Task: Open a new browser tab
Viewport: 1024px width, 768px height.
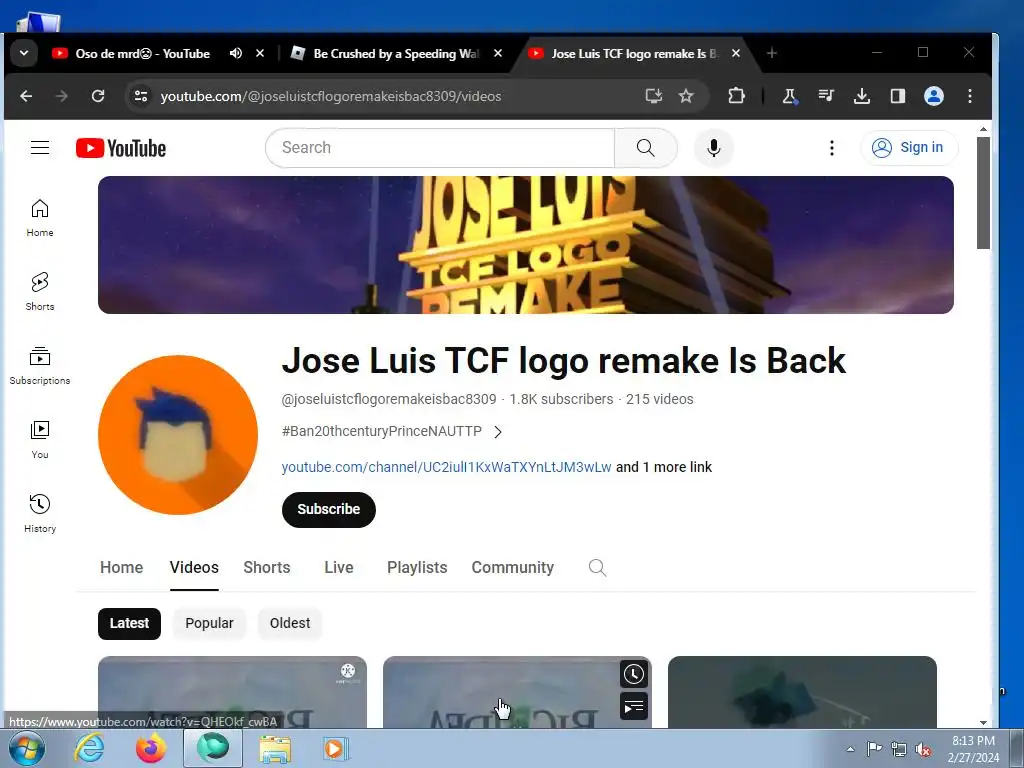Action: point(771,53)
